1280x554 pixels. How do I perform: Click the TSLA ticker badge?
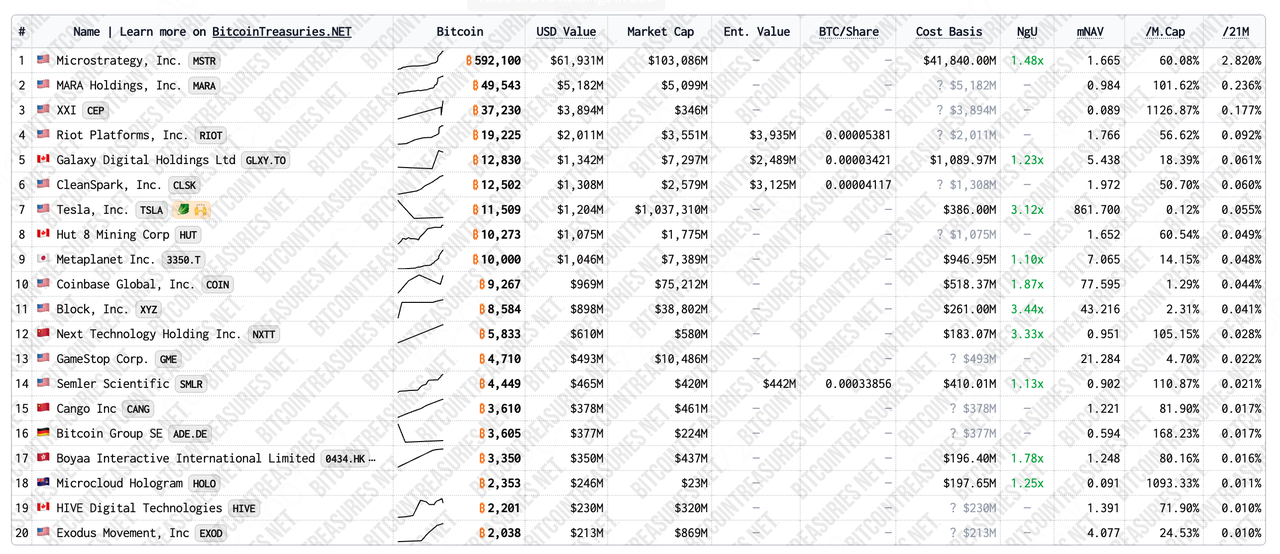(x=151, y=210)
